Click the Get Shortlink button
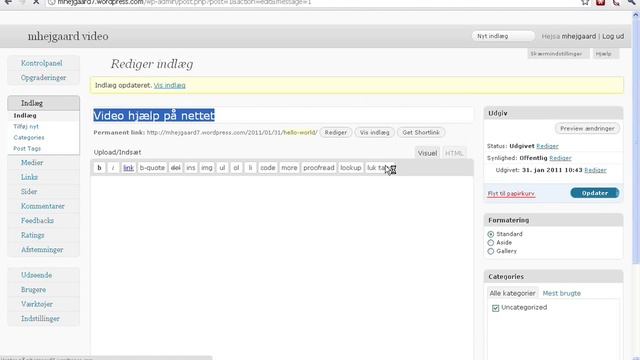Screen dimensions: 640x360 coord(421,133)
